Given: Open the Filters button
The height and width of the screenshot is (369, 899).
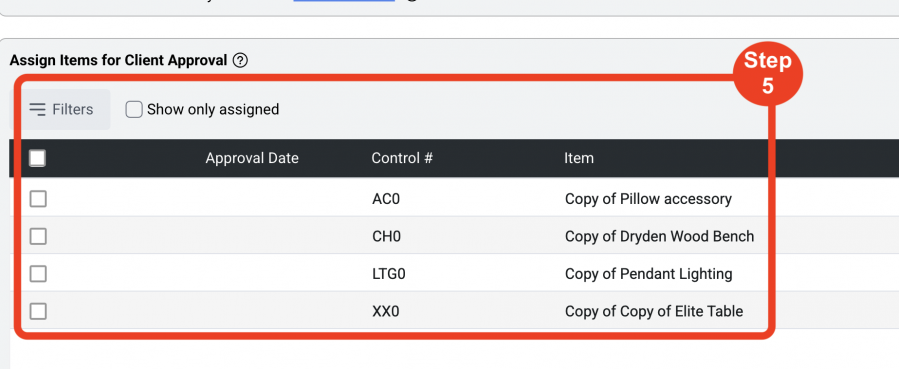Looking at the screenshot, I should 60,109.
